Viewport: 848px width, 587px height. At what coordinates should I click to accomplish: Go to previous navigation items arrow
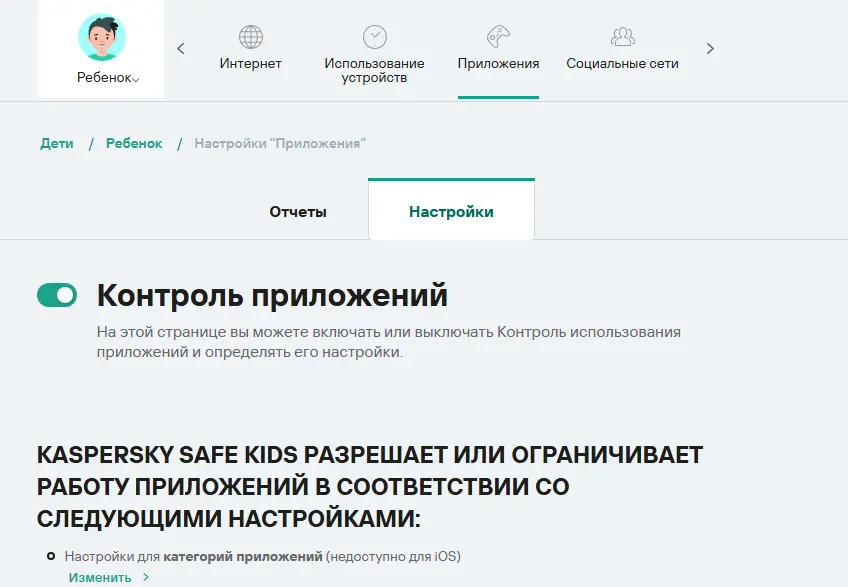(181, 49)
